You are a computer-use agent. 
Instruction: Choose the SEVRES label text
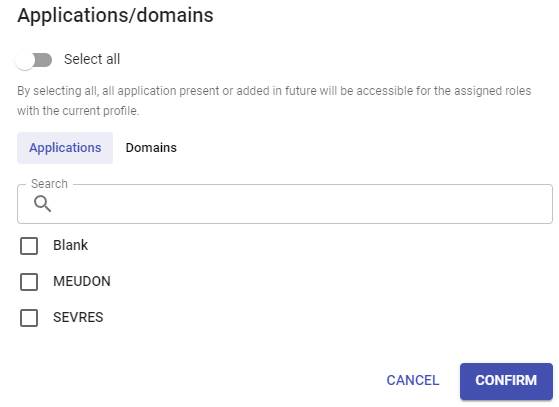(78, 317)
